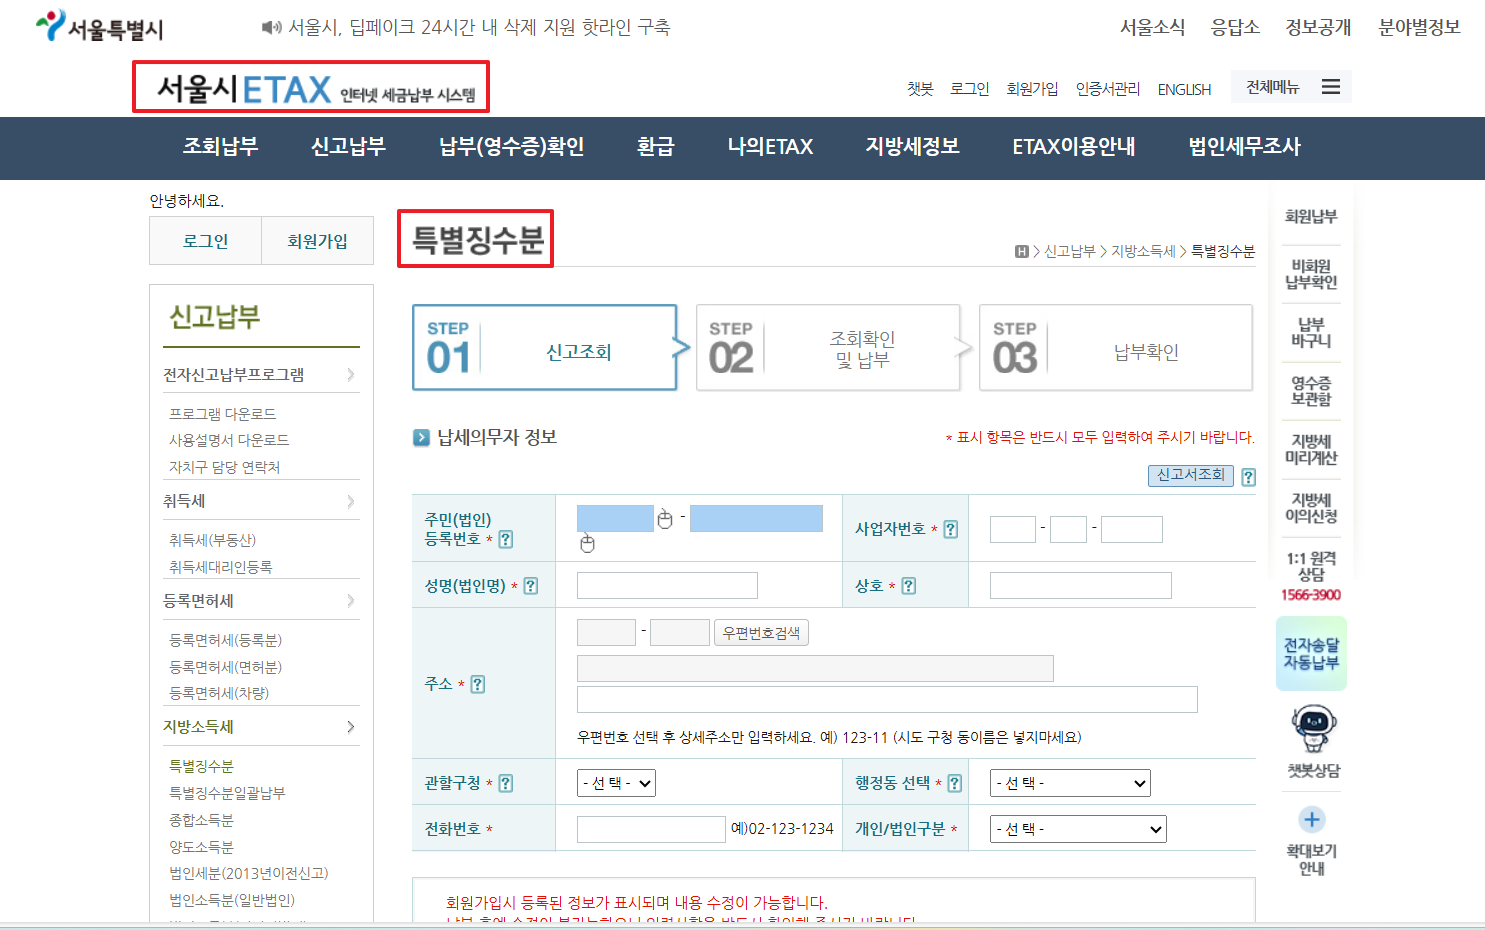Click the breadcrumb home icon
Viewport: 1485px width, 930px height.
(x=1021, y=252)
